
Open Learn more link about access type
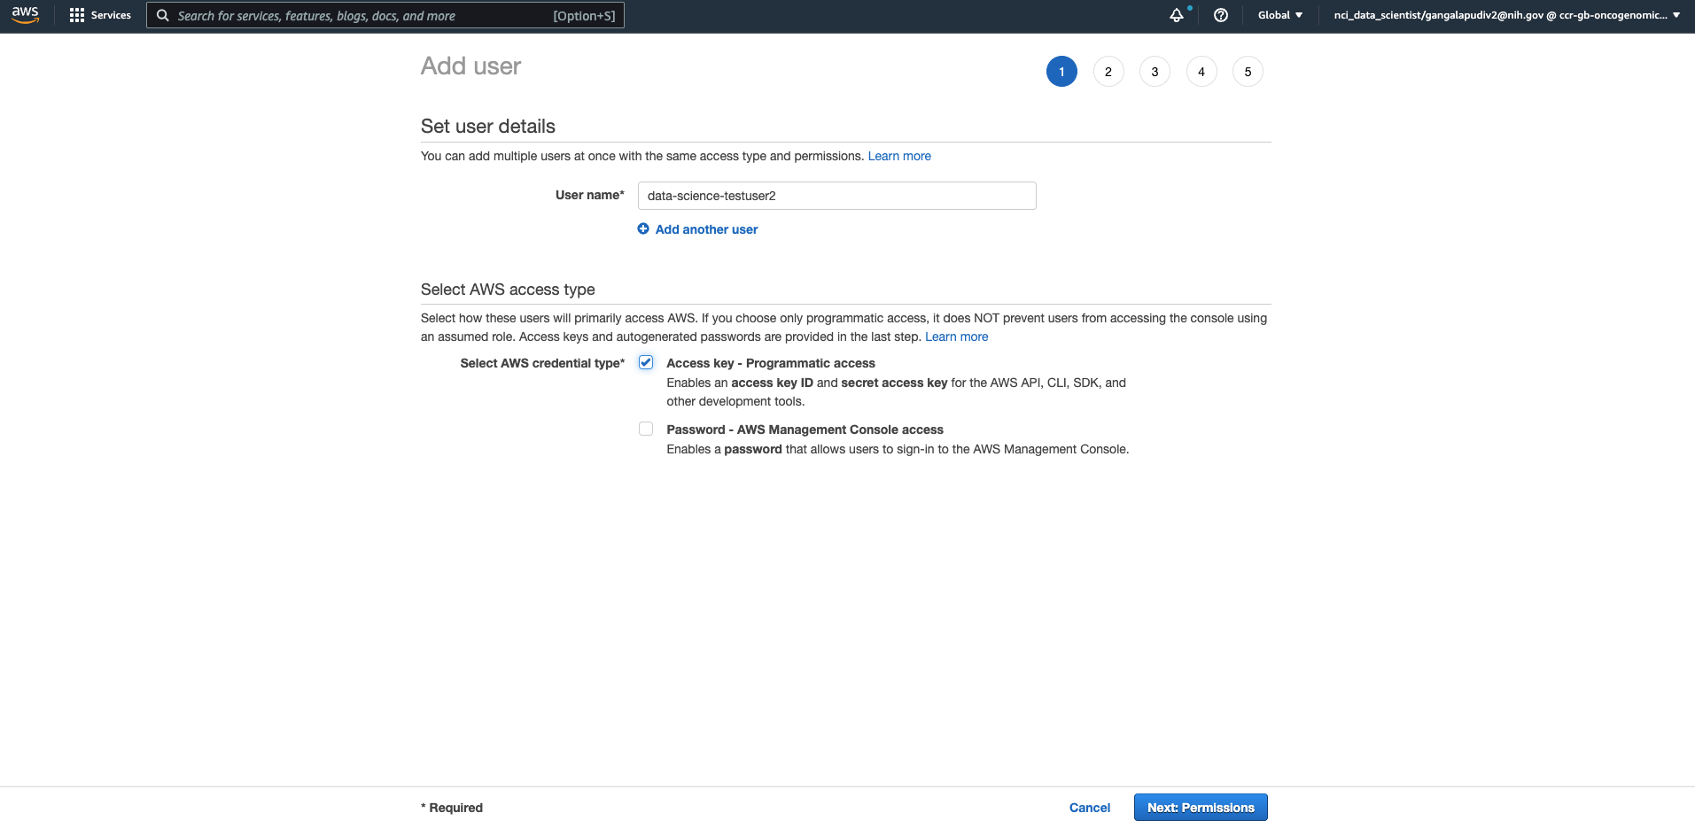956,337
